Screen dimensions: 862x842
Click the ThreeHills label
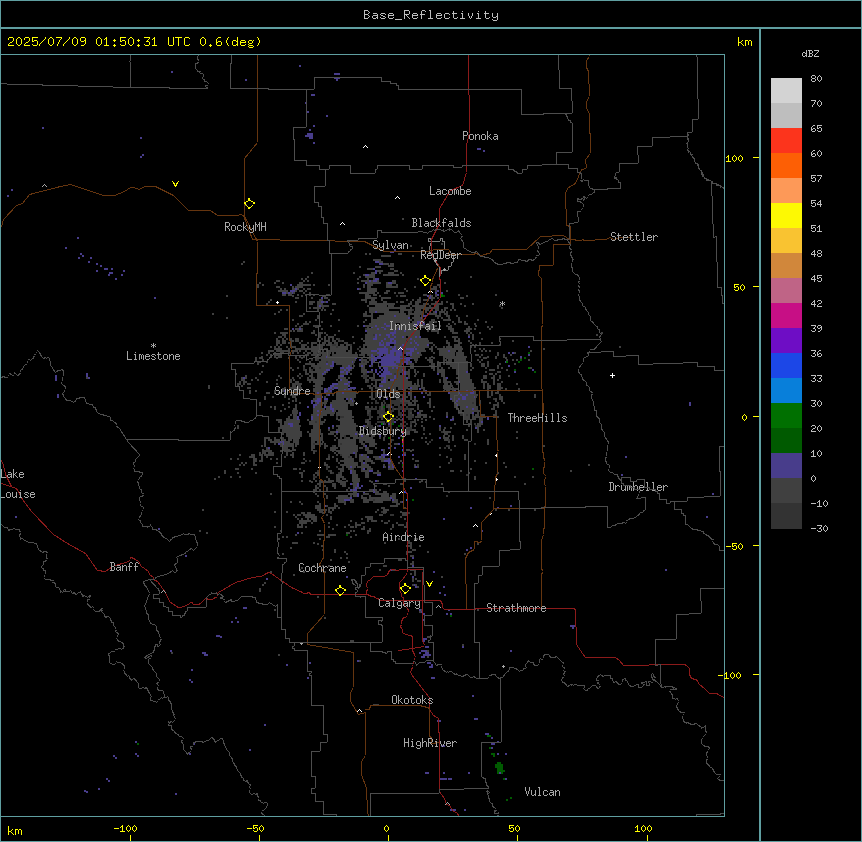coord(537,418)
